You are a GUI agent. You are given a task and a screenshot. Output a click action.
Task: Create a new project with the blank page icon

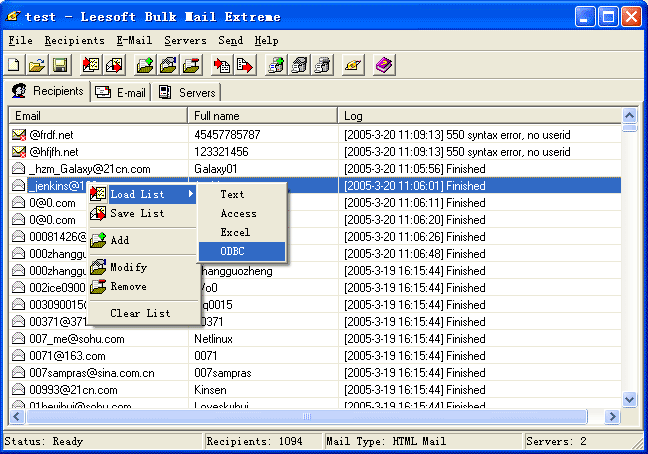14,65
